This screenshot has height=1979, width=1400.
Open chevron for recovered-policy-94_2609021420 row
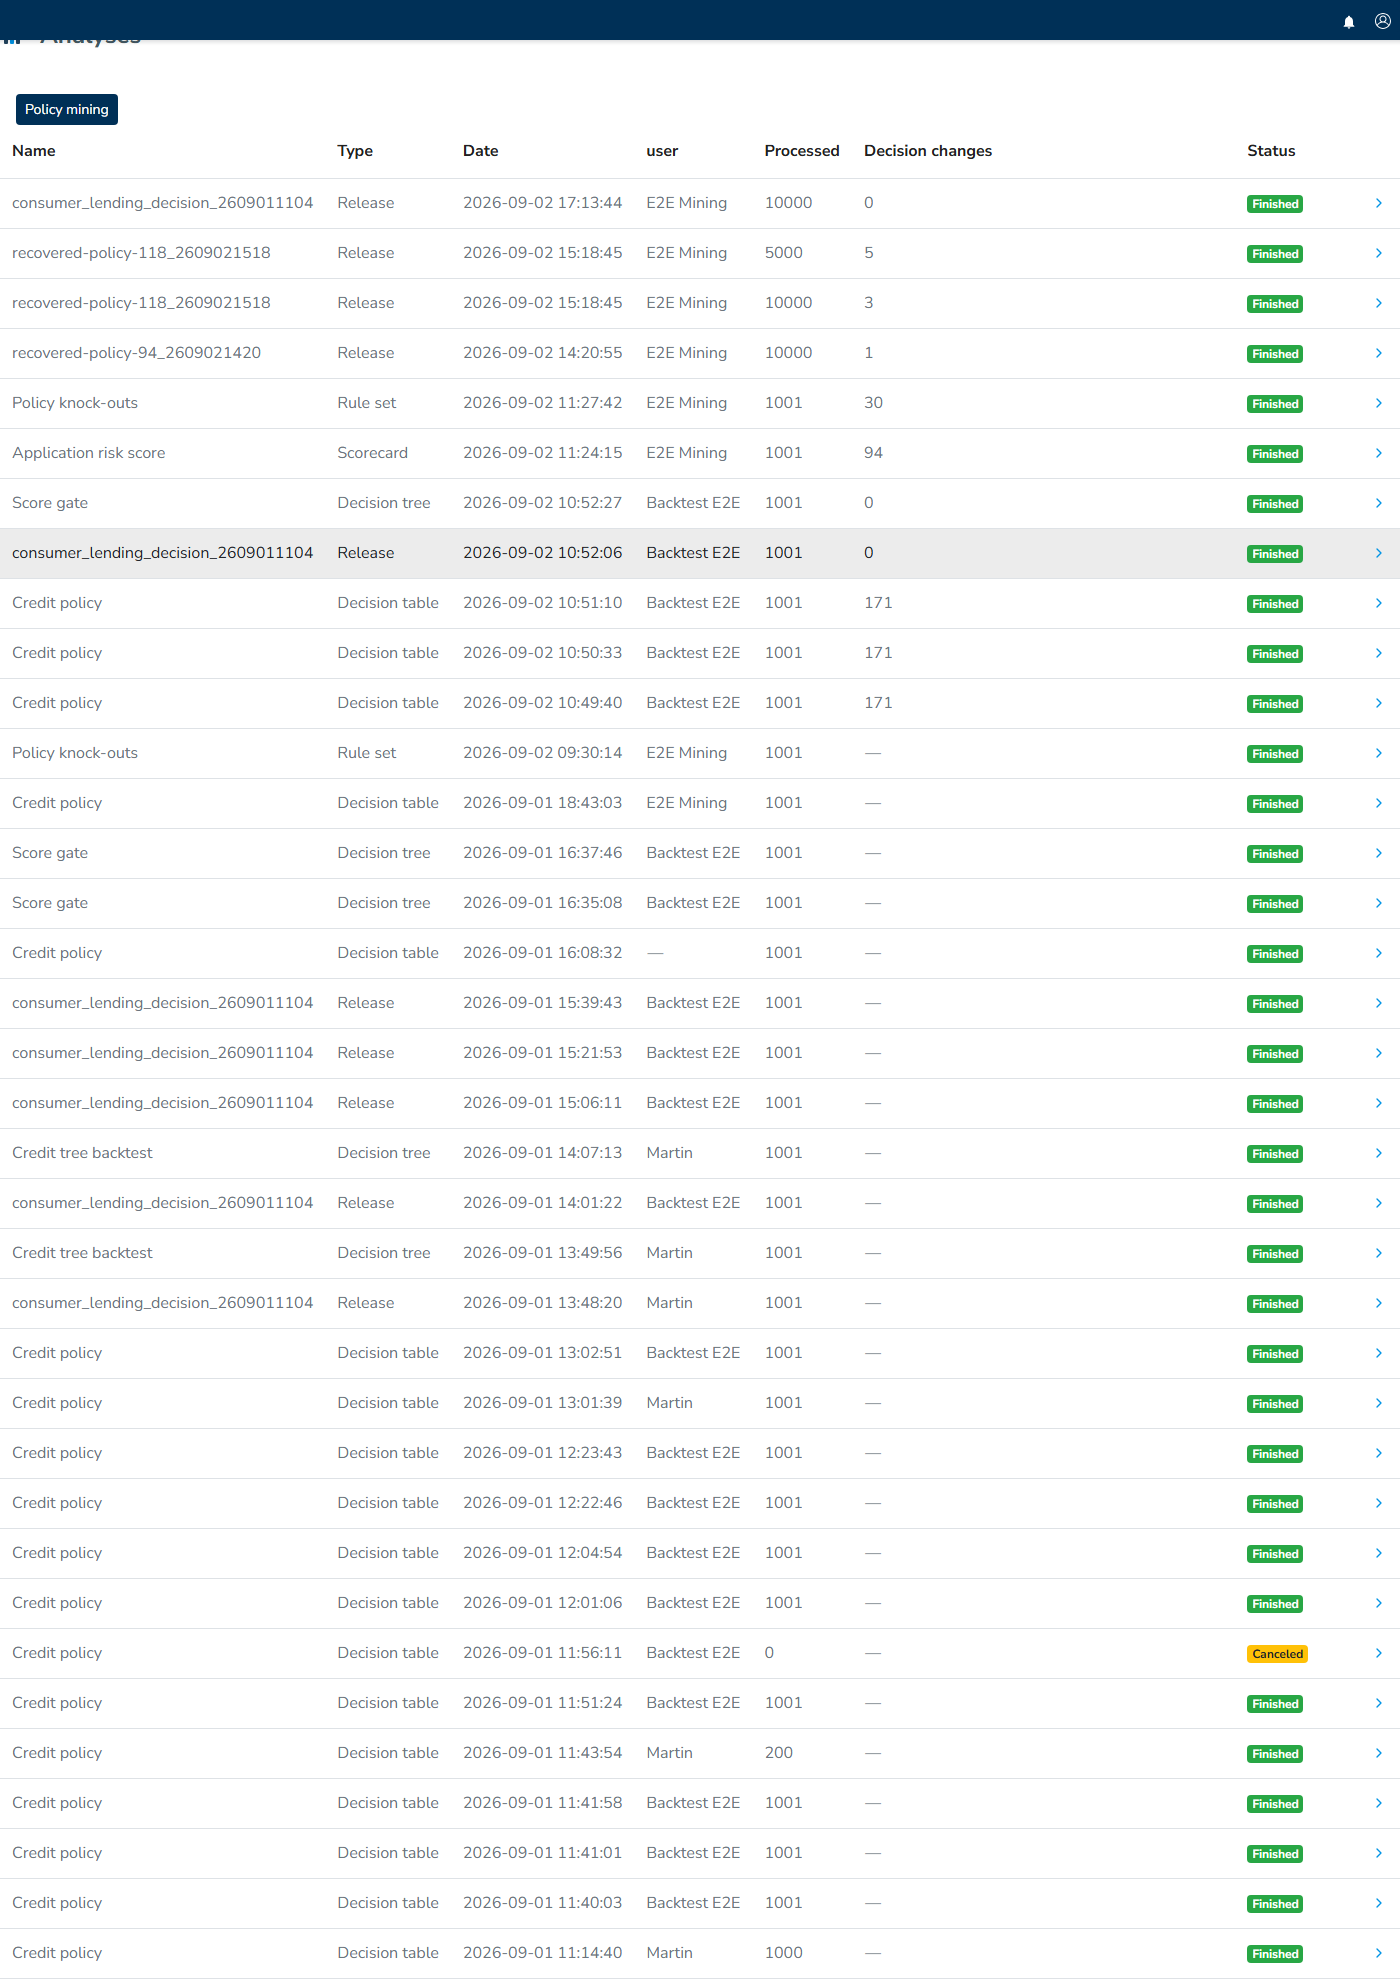coord(1378,353)
